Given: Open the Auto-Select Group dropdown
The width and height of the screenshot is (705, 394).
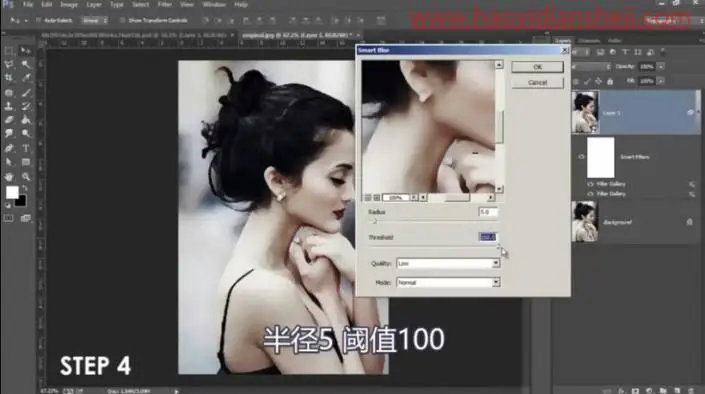Looking at the screenshot, I should pyautogui.click(x=94, y=20).
